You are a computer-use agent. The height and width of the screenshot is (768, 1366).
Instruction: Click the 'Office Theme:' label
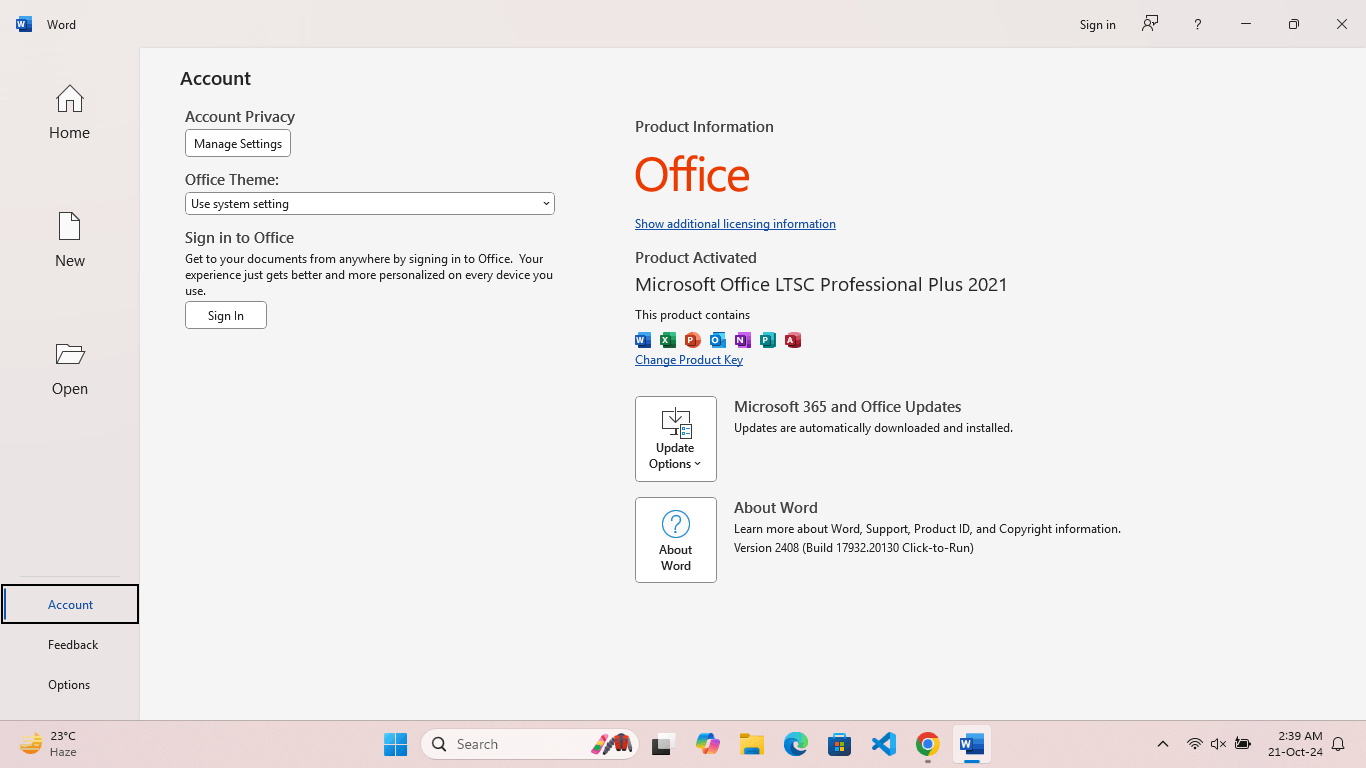232,180
